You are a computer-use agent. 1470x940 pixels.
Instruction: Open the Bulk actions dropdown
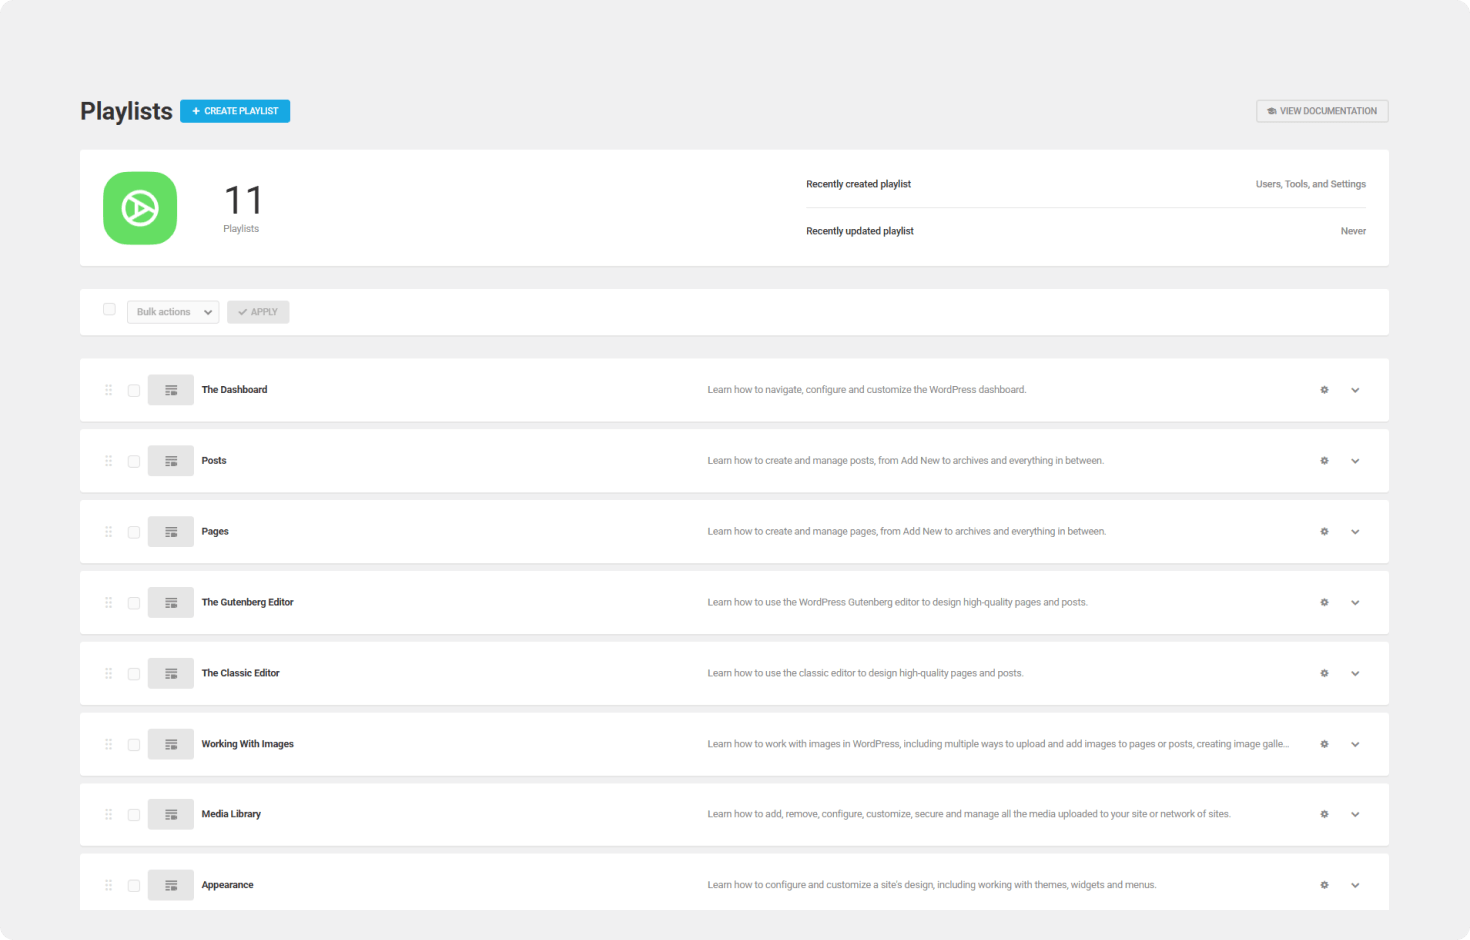pos(173,312)
